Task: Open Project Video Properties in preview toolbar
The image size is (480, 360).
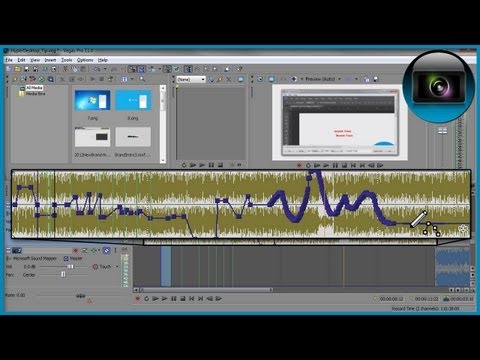Action: (260, 79)
